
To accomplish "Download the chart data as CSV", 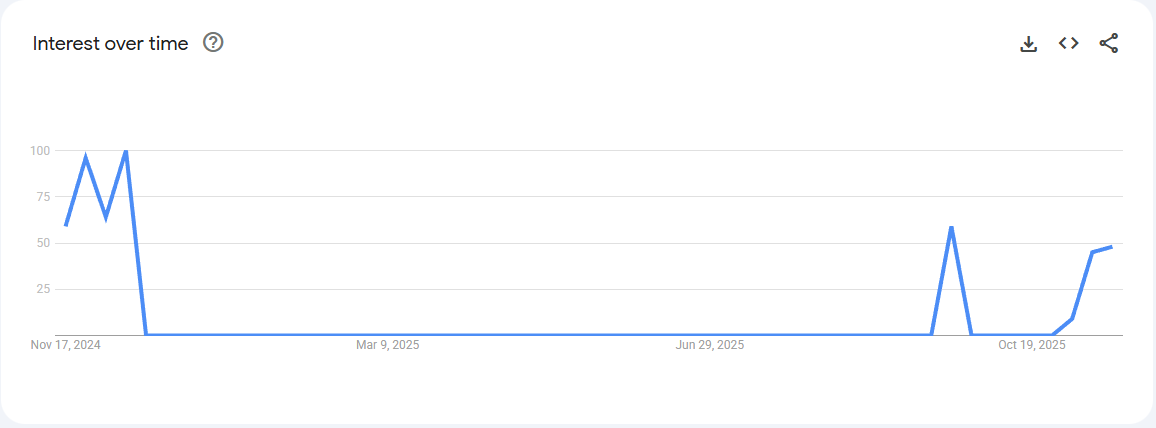I will (x=1028, y=43).
